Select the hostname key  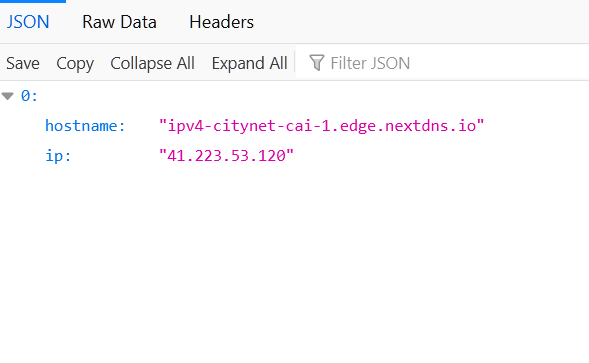pyautogui.click(x=85, y=126)
